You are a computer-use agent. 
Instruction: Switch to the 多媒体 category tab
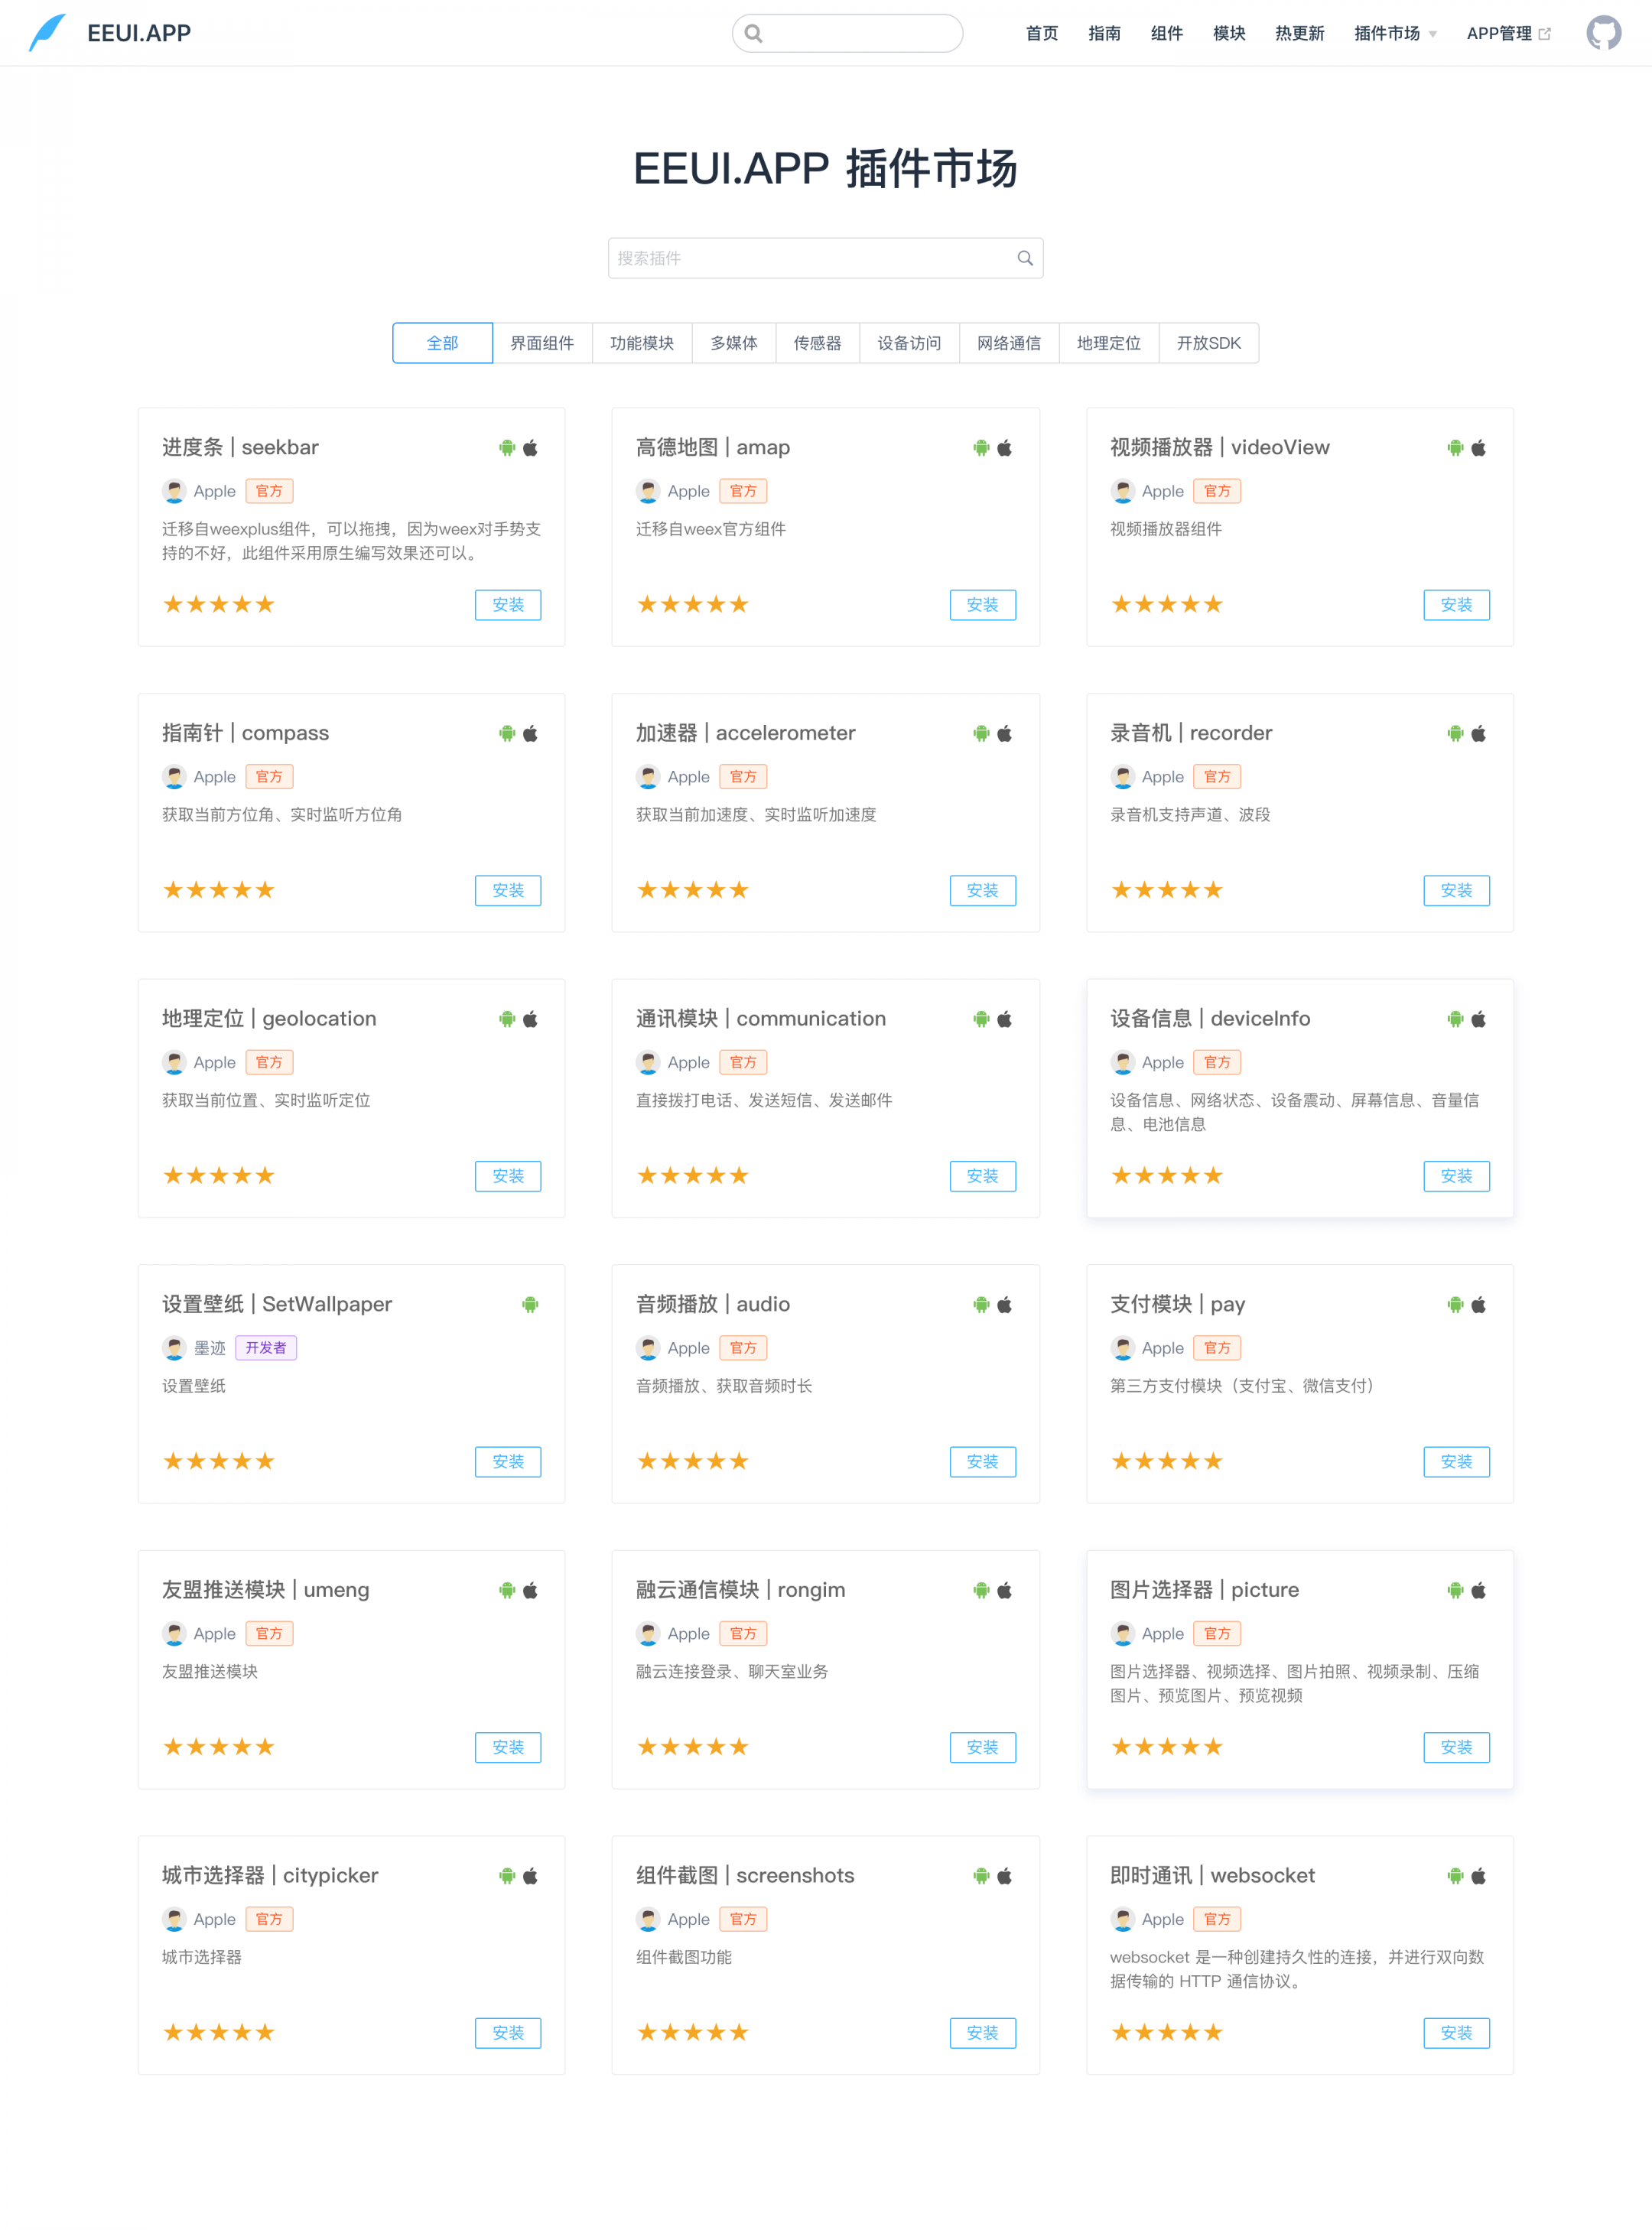pos(733,343)
